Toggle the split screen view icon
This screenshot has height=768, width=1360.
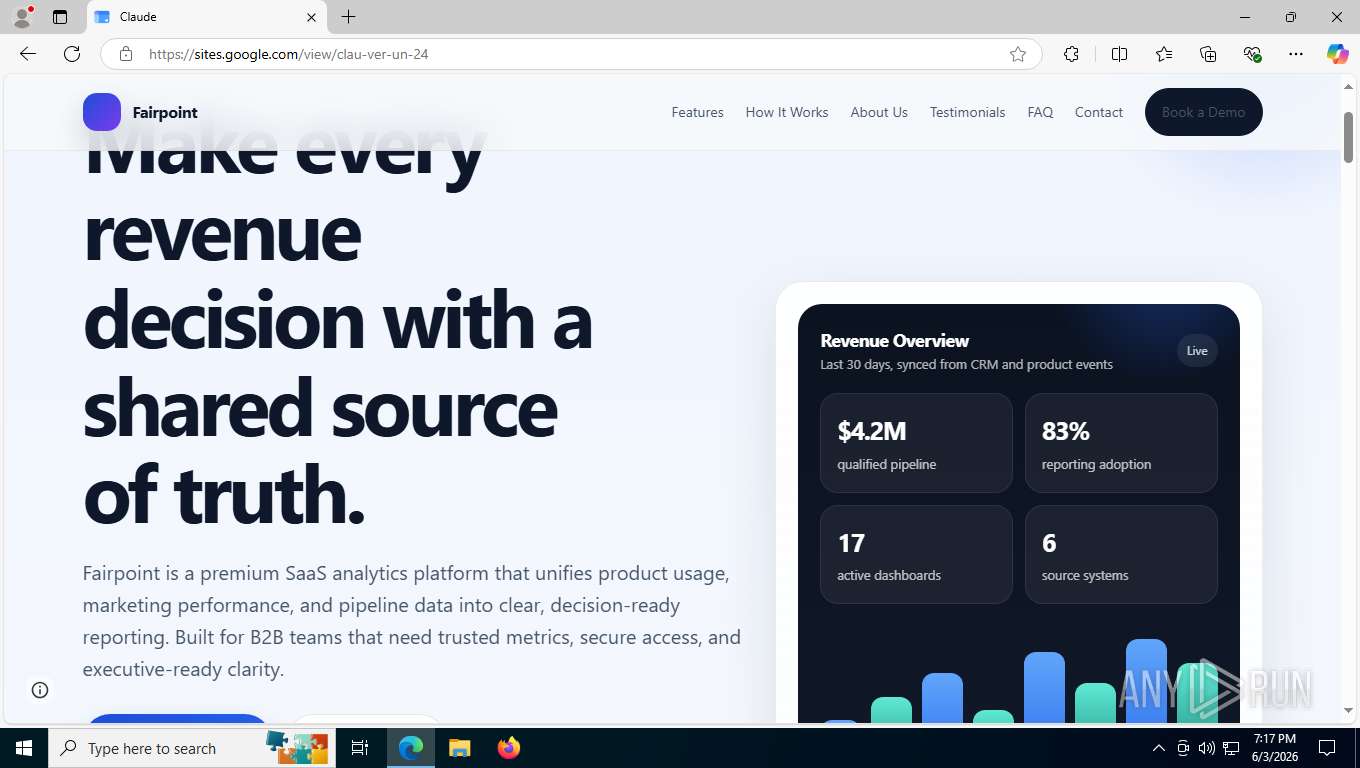(1120, 54)
